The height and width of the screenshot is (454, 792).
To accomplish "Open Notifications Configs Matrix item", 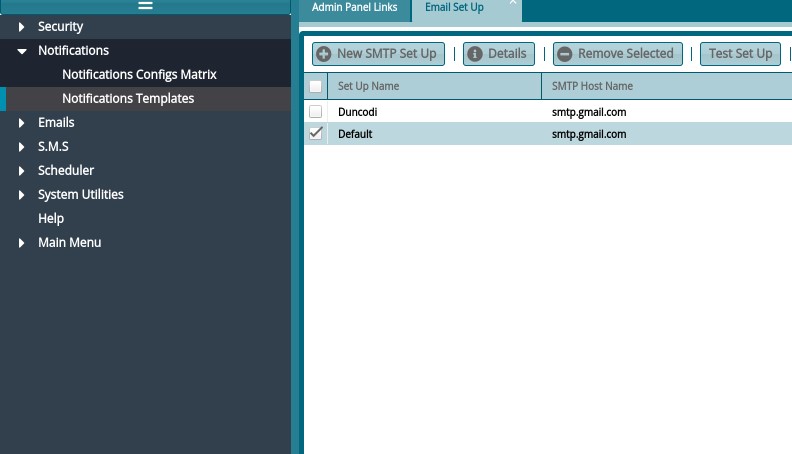I will tap(139, 75).
